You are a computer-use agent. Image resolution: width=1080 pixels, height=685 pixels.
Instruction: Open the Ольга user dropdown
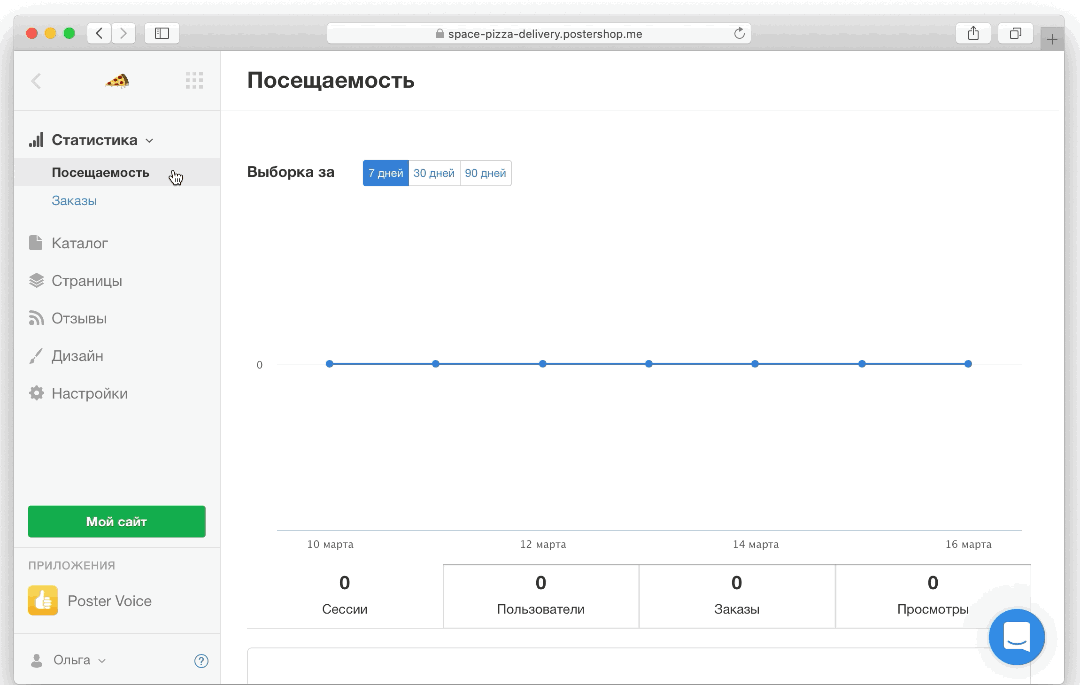coord(70,660)
